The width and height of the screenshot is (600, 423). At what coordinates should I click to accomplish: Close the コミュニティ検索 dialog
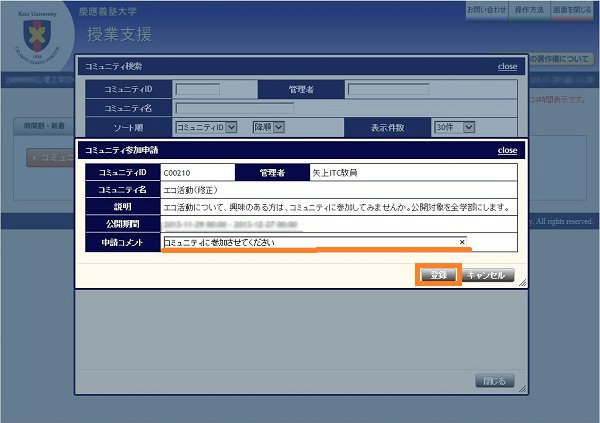coord(507,67)
